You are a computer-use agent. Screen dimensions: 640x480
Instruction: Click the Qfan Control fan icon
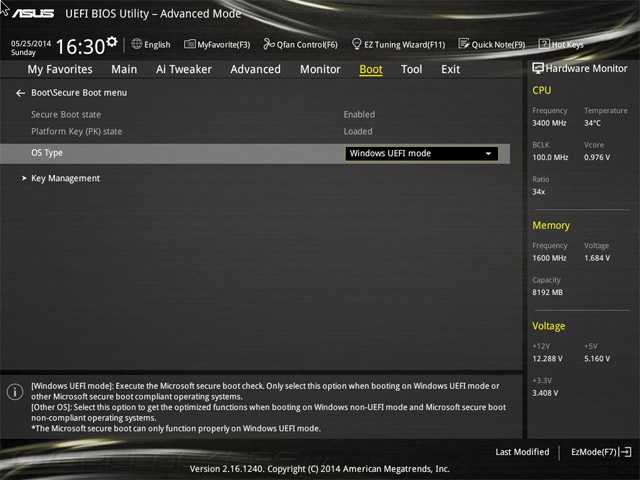tap(269, 44)
